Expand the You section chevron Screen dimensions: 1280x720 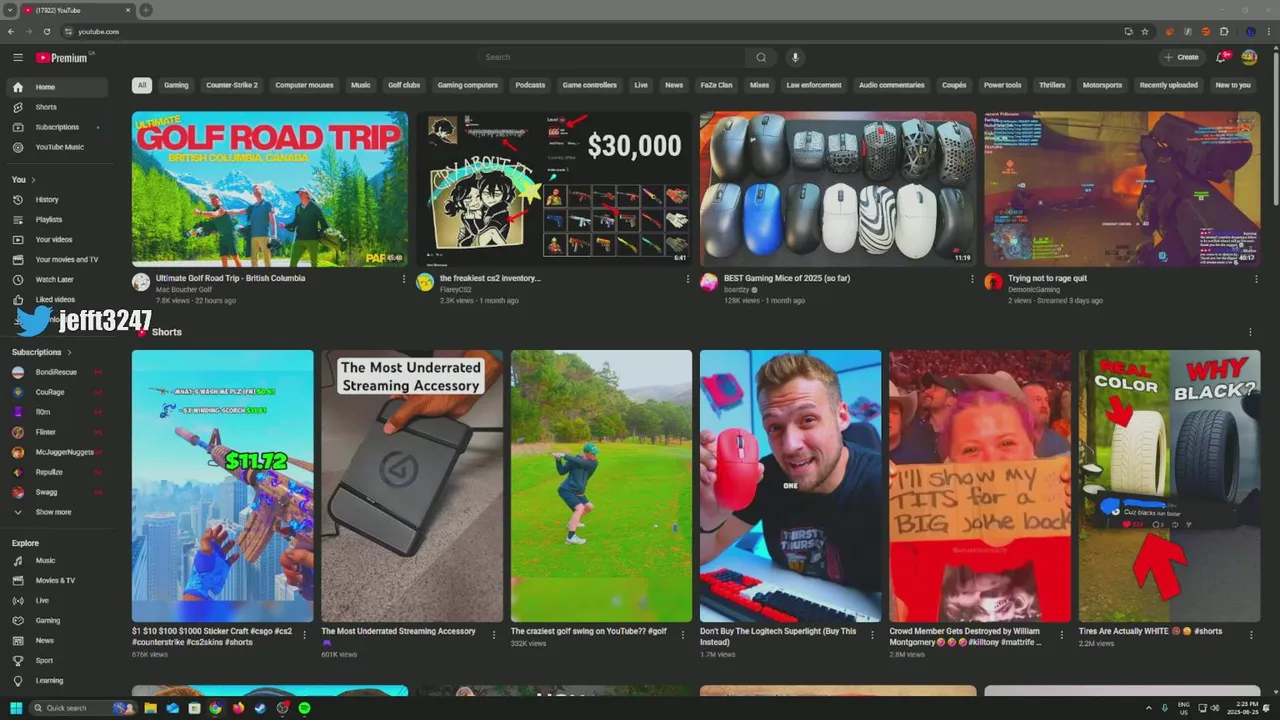(33, 180)
